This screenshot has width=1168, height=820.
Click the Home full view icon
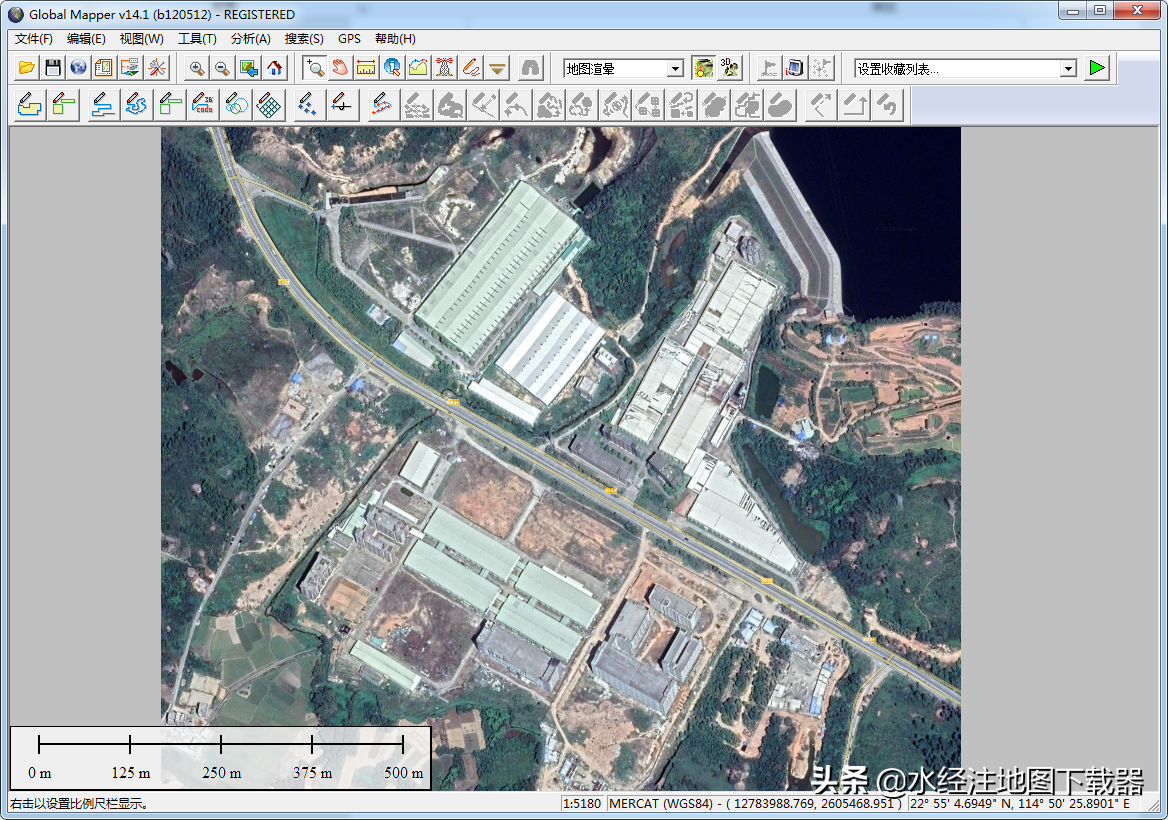pyautogui.click(x=275, y=68)
